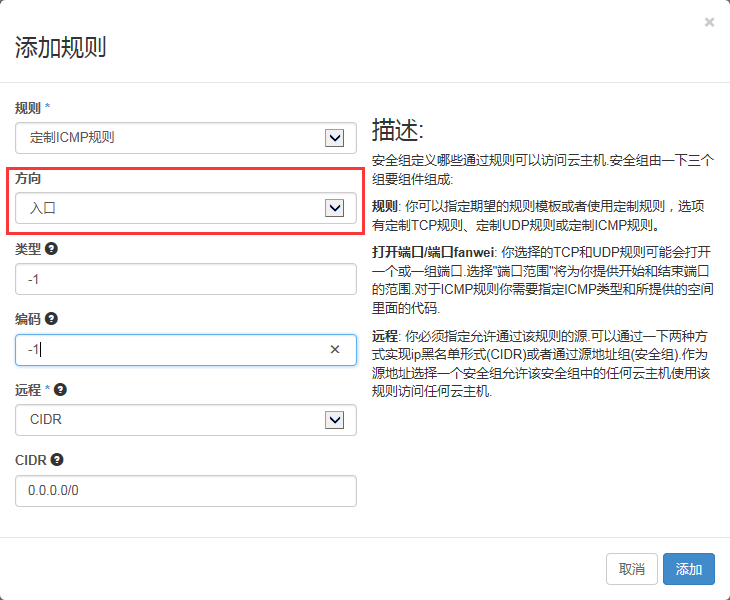Screen dimensions: 730x600
Task: Click the help icon beside the CIDR label
Action: [x=57, y=460]
